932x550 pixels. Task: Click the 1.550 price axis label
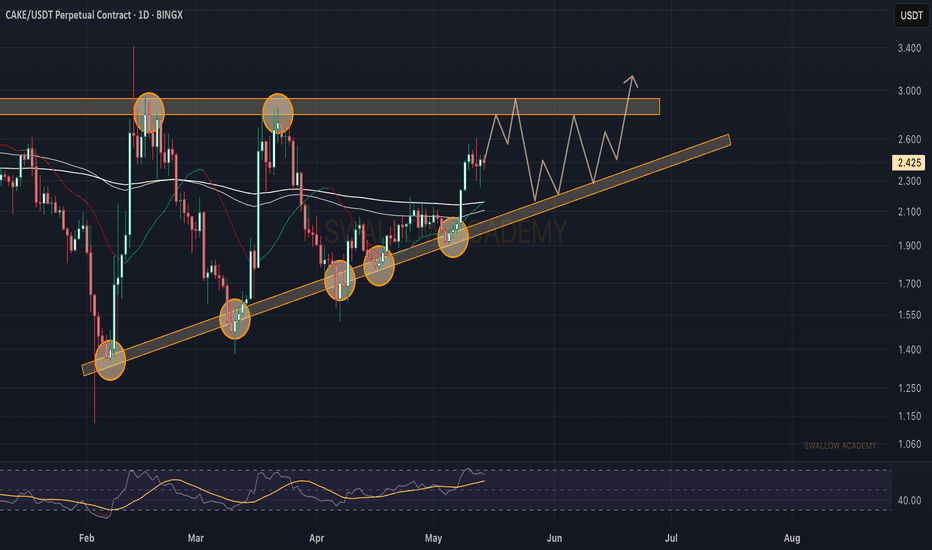pos(909,315)
